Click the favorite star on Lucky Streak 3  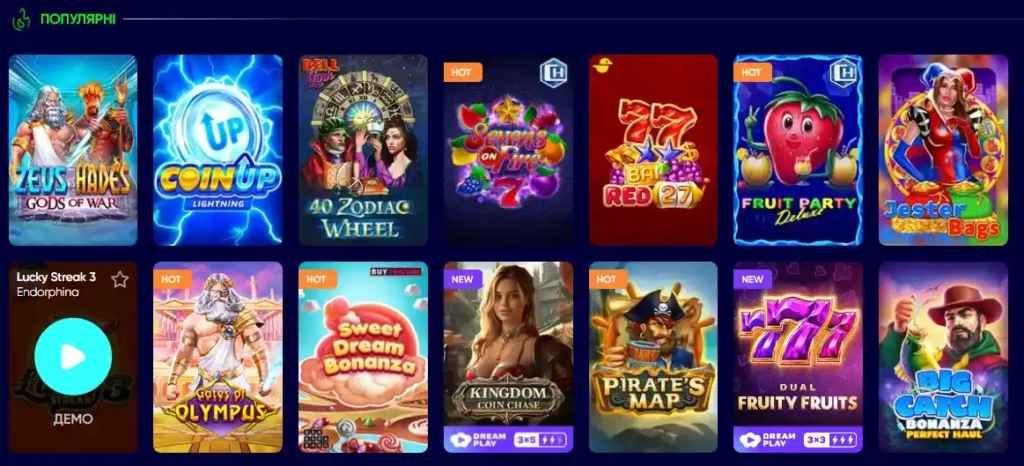tap(120, 279)
